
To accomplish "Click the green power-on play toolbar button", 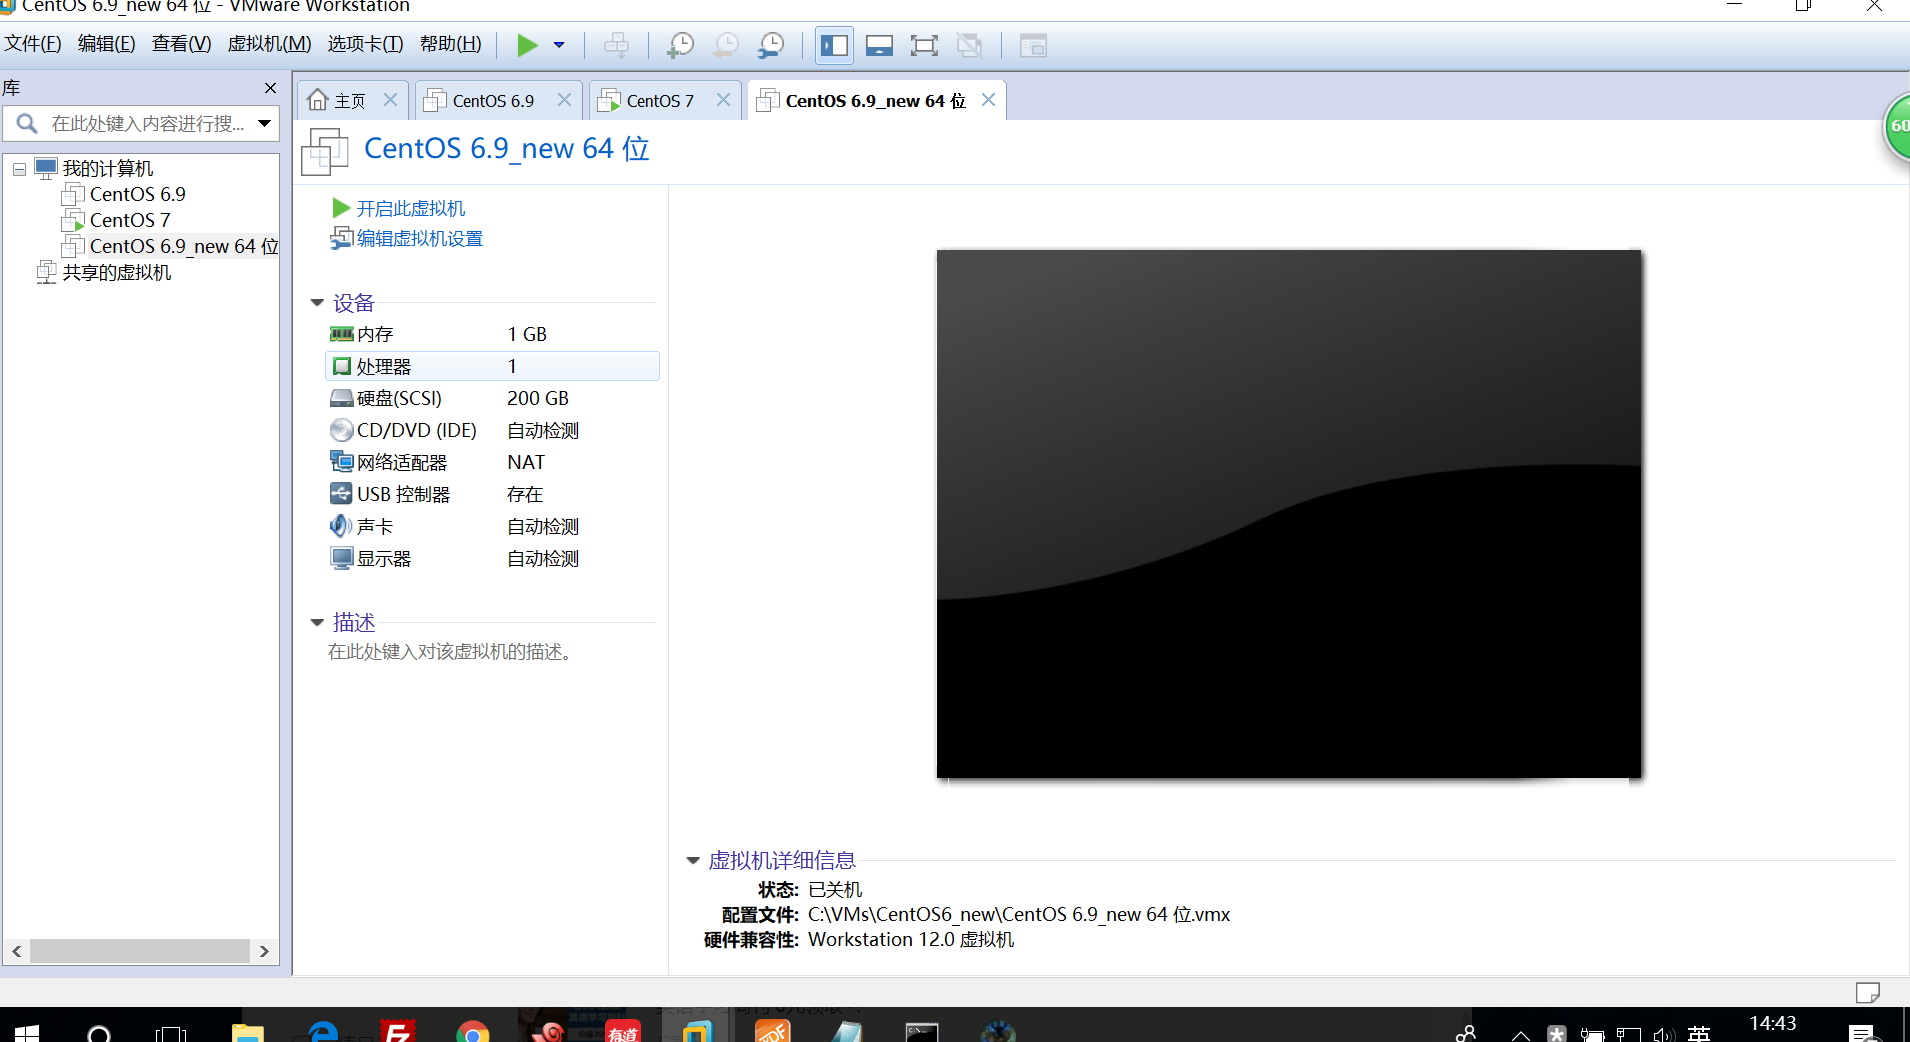I will tap(527, 45).
